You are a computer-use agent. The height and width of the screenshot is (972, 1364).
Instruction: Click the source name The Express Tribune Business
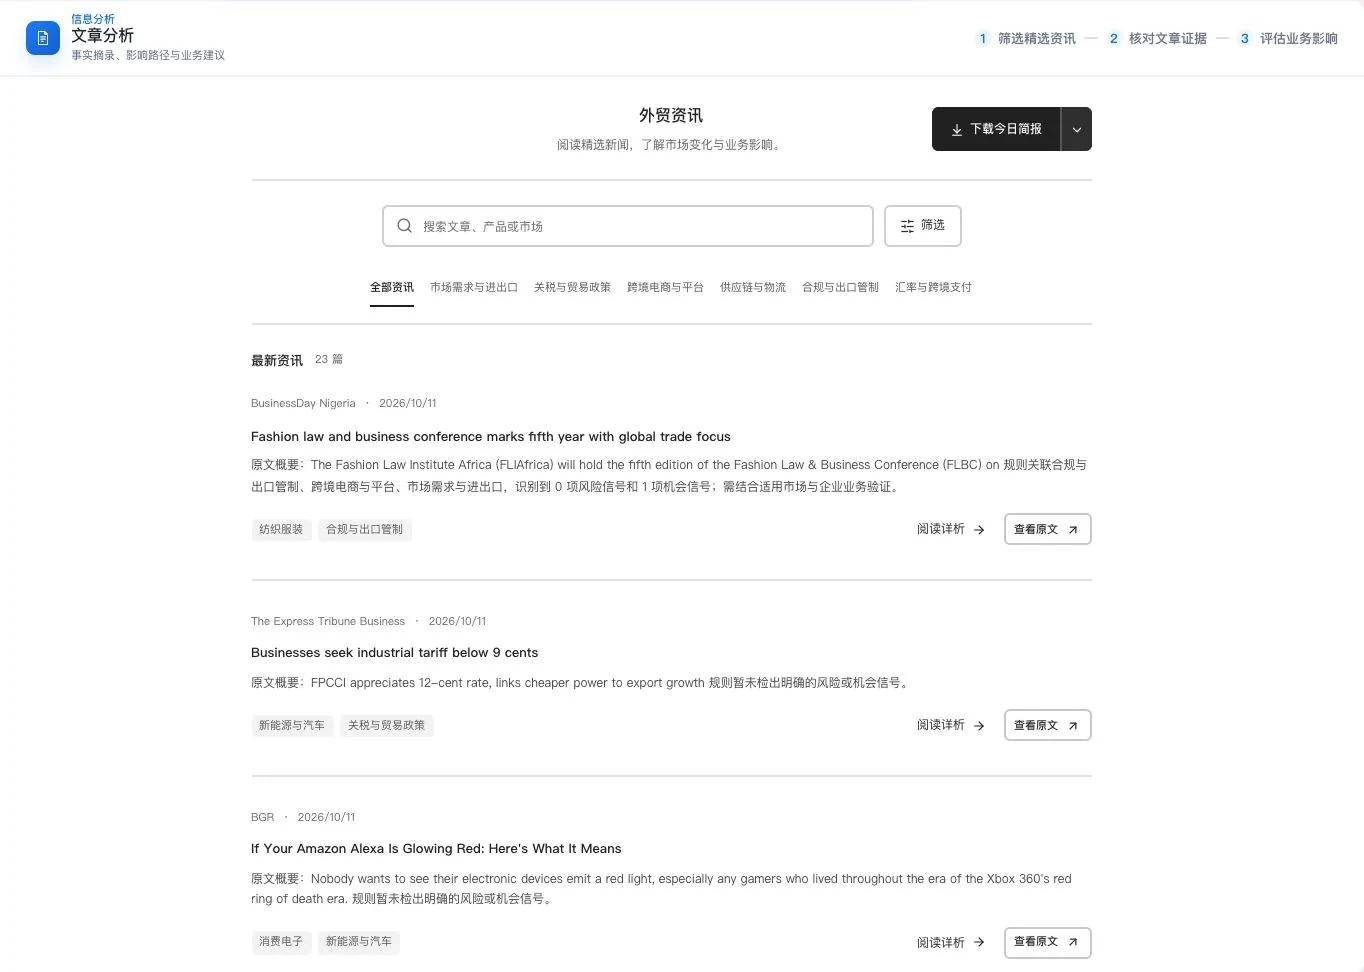328,621
